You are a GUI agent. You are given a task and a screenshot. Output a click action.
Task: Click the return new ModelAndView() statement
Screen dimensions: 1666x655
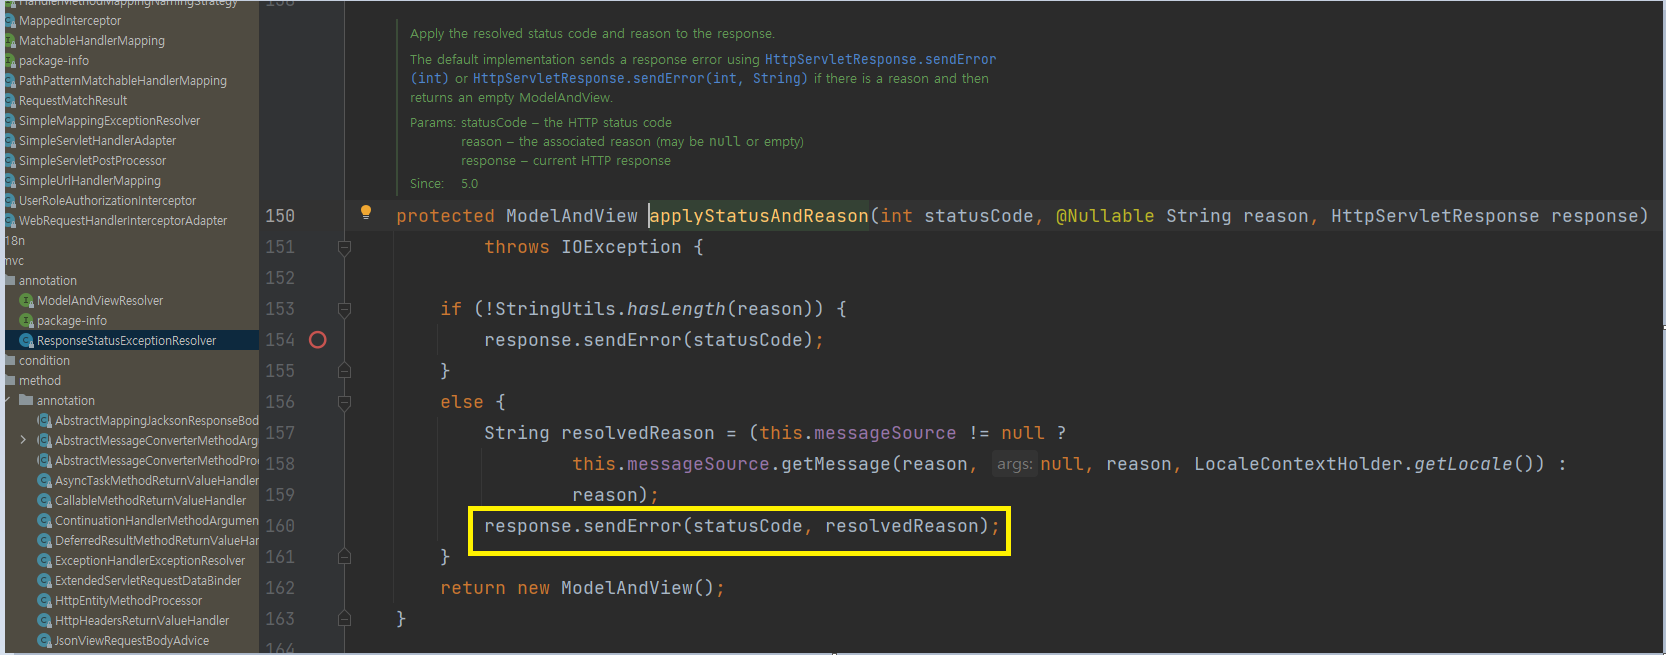click(582, 588)
